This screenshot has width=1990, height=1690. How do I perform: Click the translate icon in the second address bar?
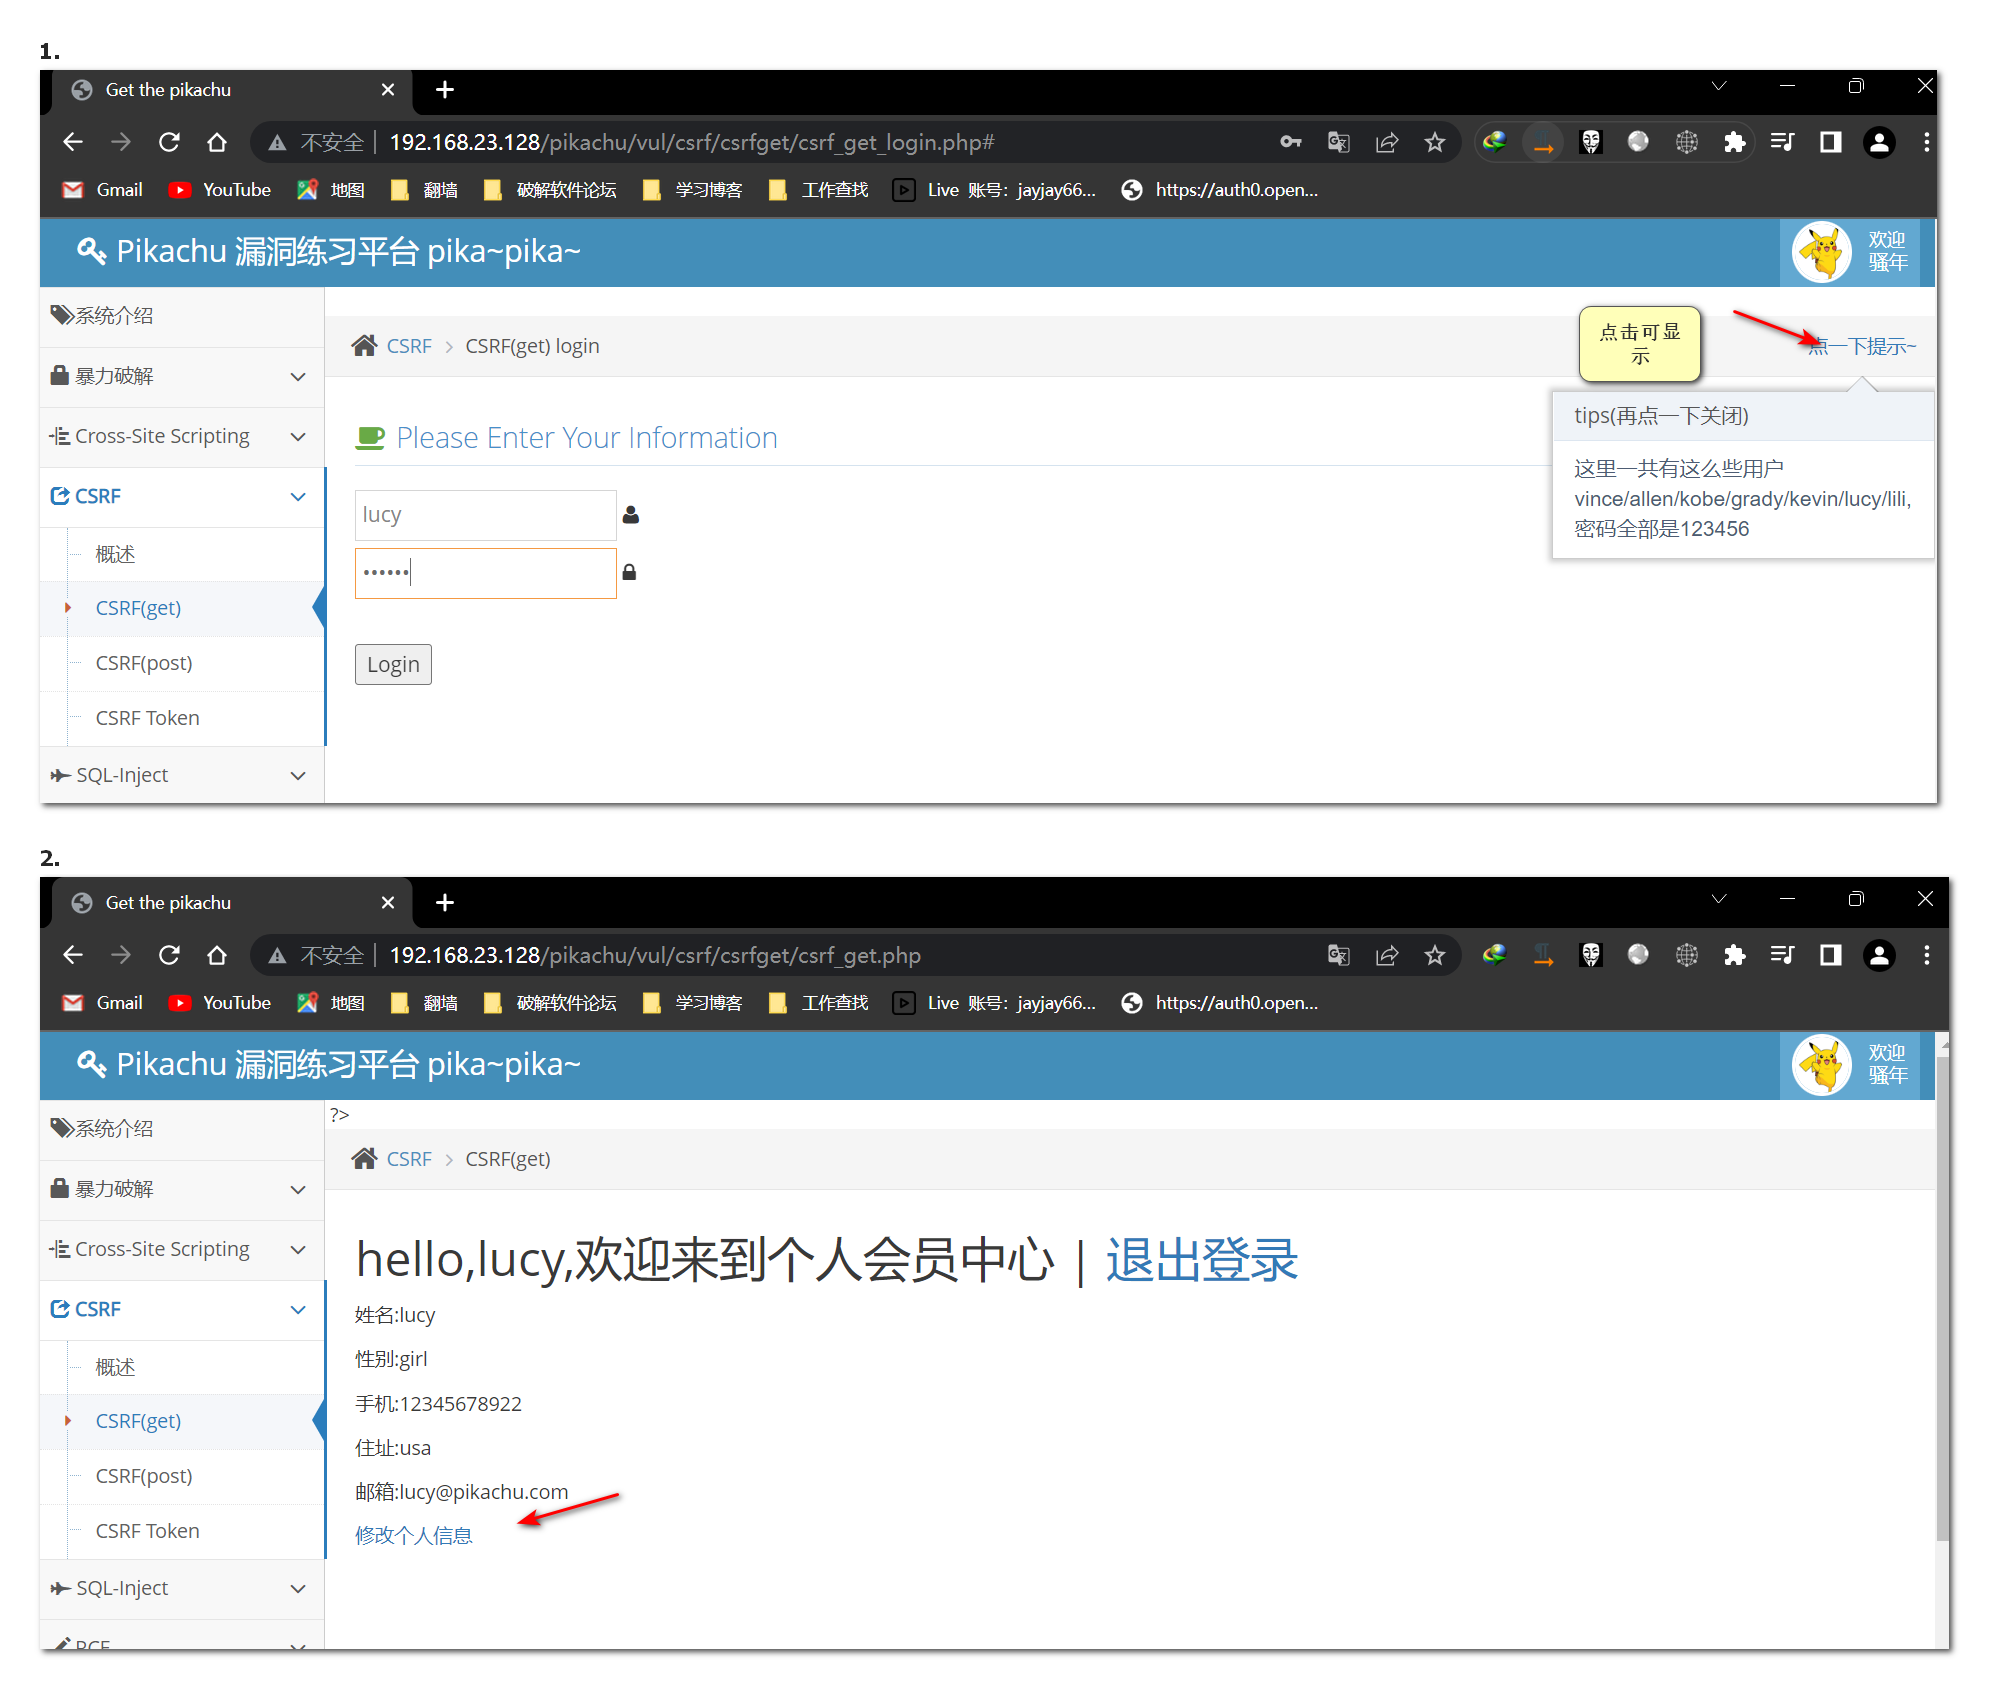1338,955
